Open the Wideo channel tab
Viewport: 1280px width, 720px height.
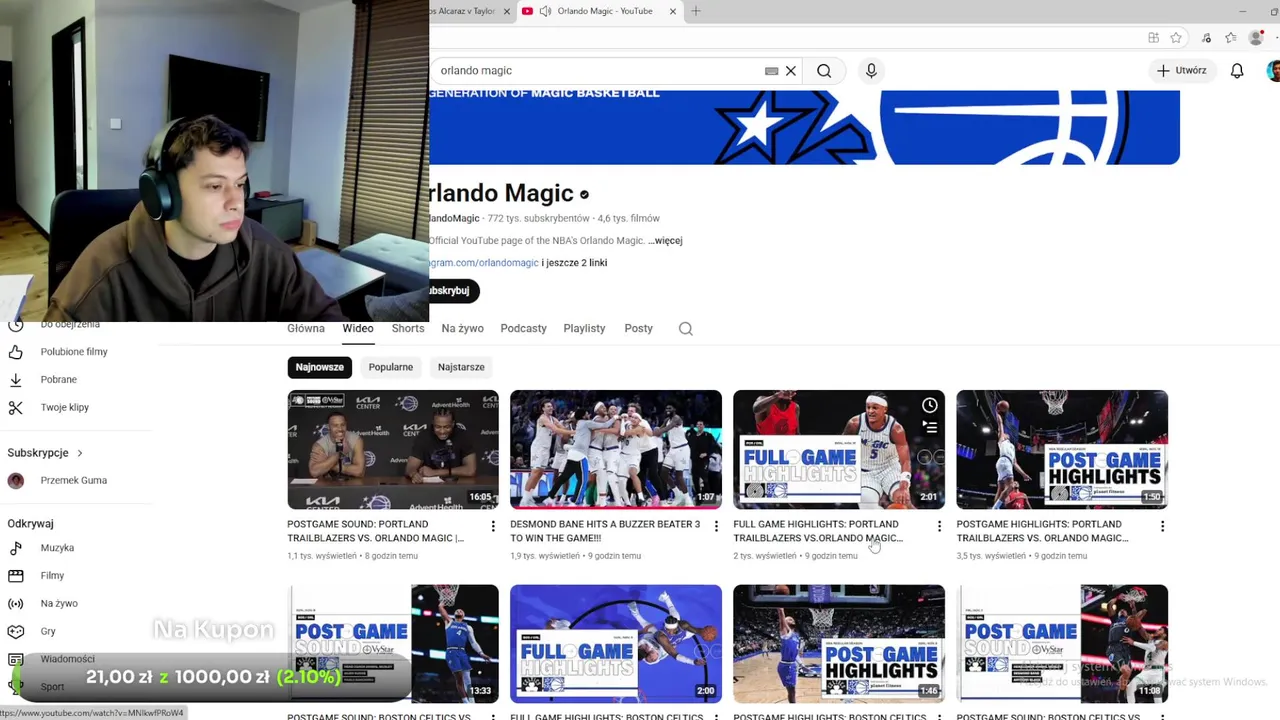pos(358,328)
